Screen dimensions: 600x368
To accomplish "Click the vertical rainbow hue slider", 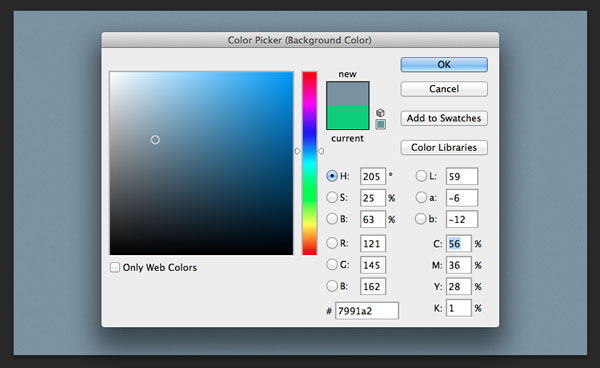I will tap(310, 163).
